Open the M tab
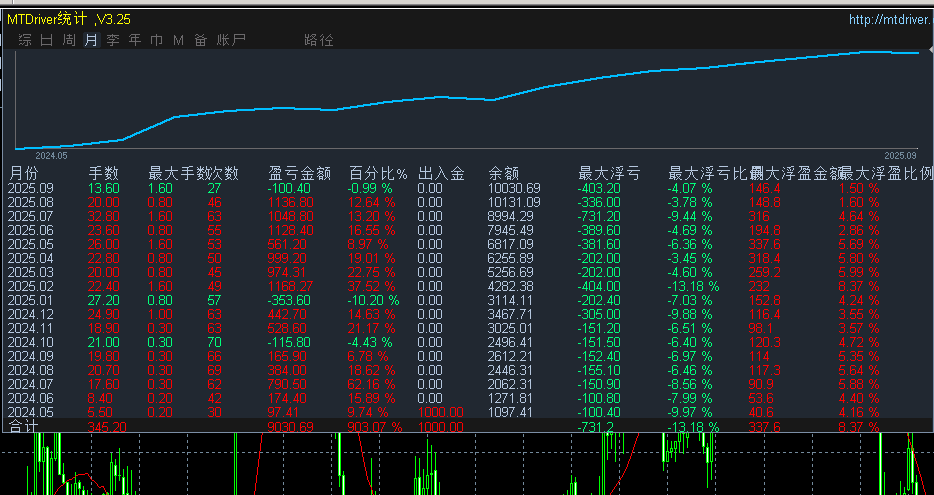This screenshot has width=934, height=495. click(x=178, y=40)
